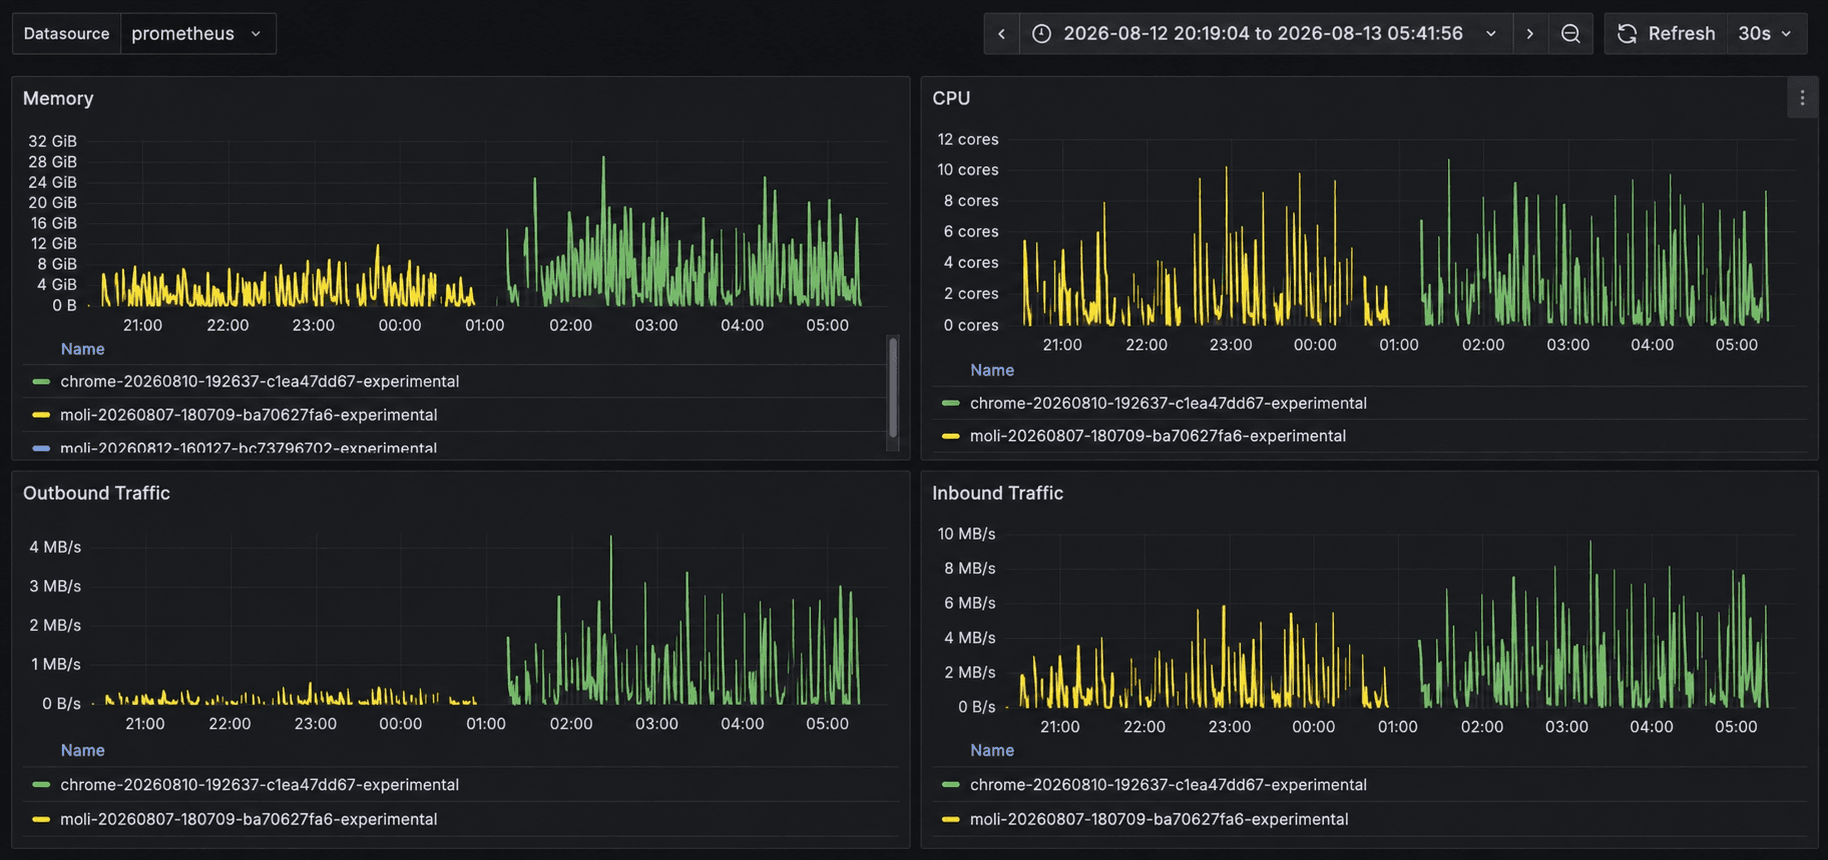The width and height of the screenshot is (1828, 860).
Task: Toggle chrome series in Memory legend
Action: pyautogui.click(x=259, y=381)
